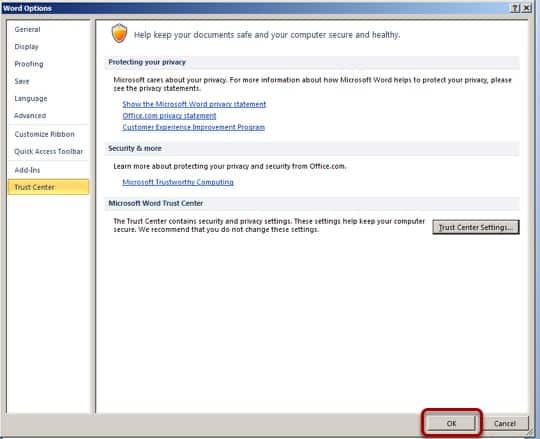Cancel the Word Options dialog
The width and height of the screenshot is (540, 439).
505,424
